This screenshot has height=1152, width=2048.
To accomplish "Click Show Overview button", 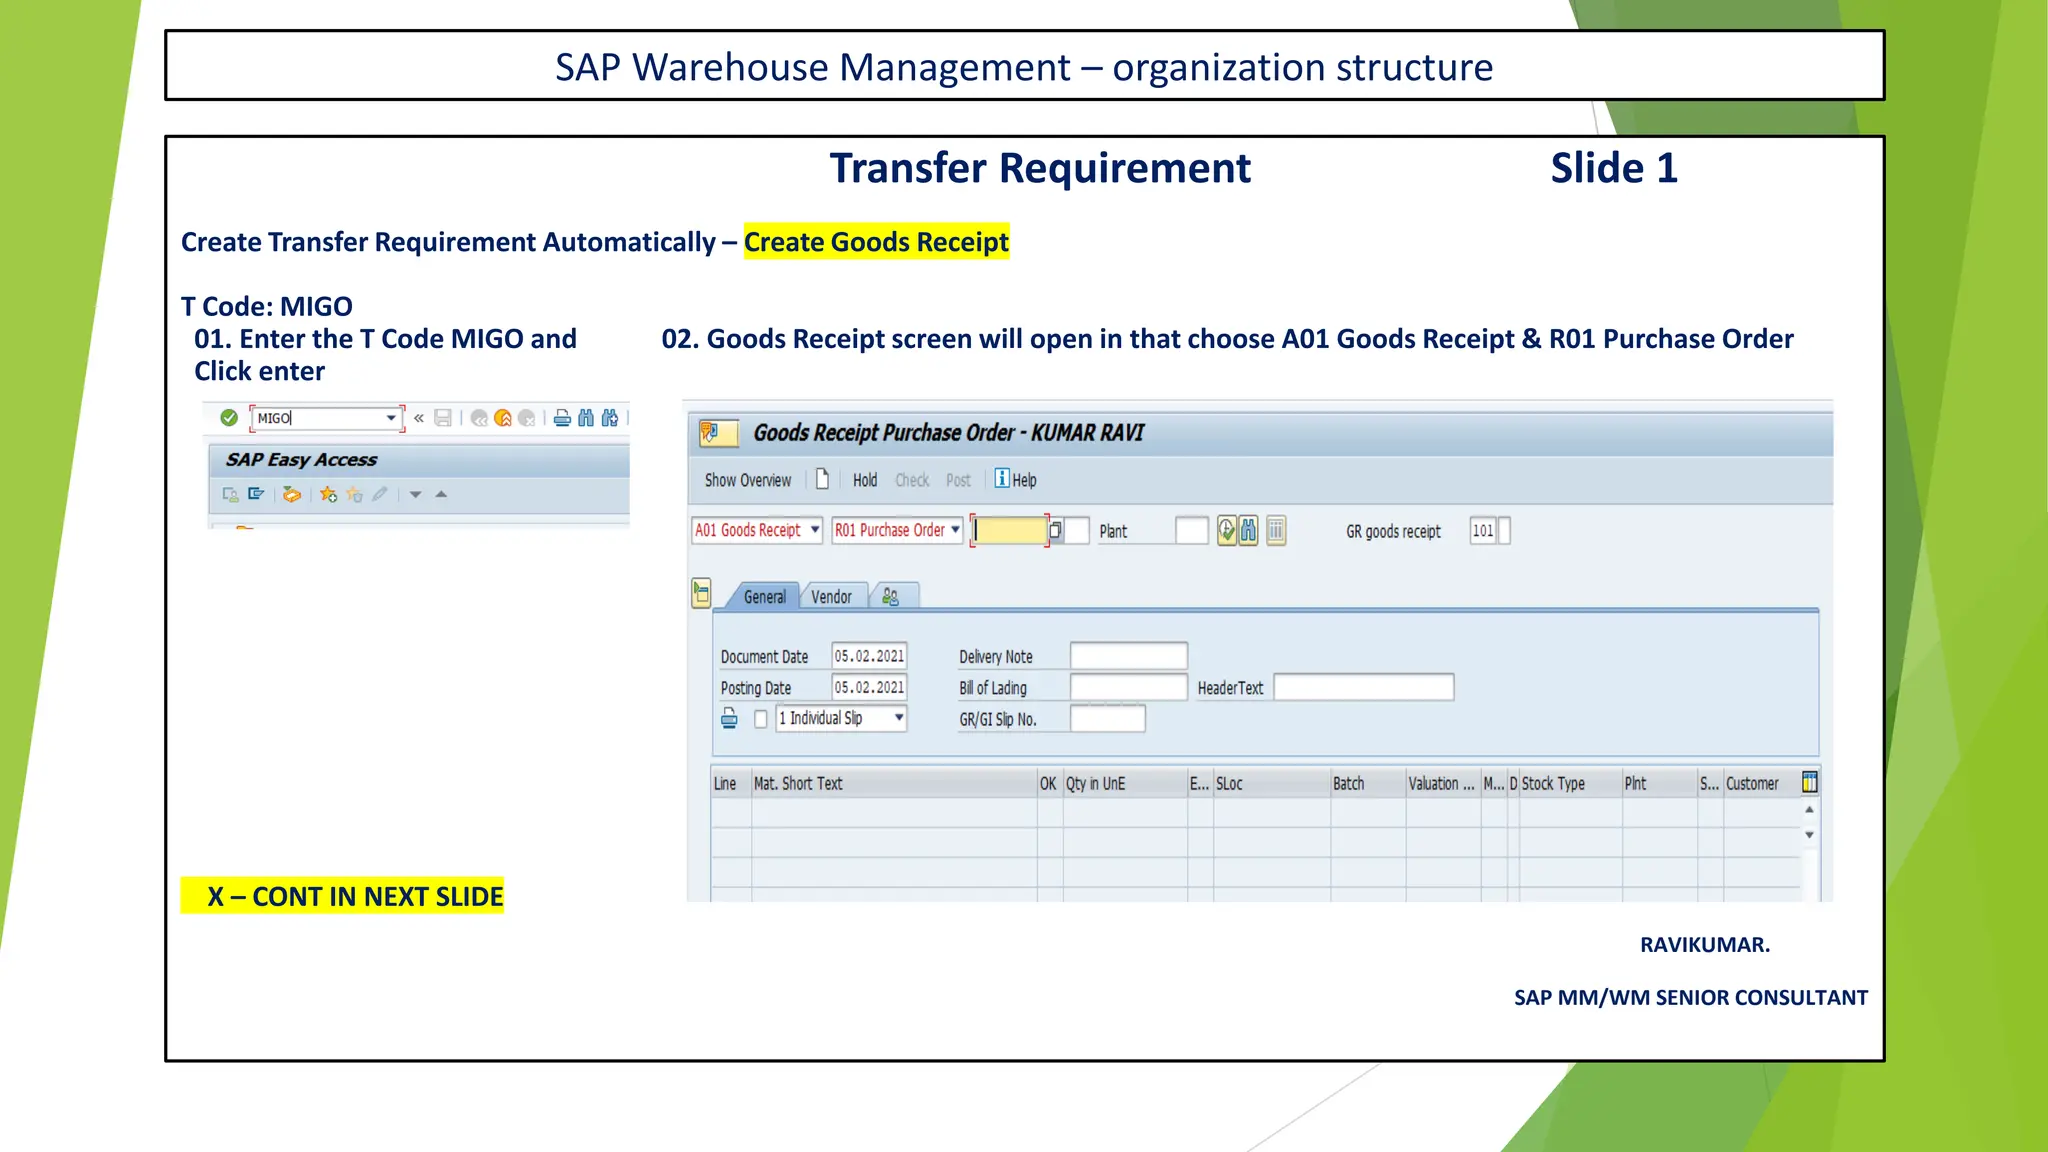I will (x=748, y=480).
